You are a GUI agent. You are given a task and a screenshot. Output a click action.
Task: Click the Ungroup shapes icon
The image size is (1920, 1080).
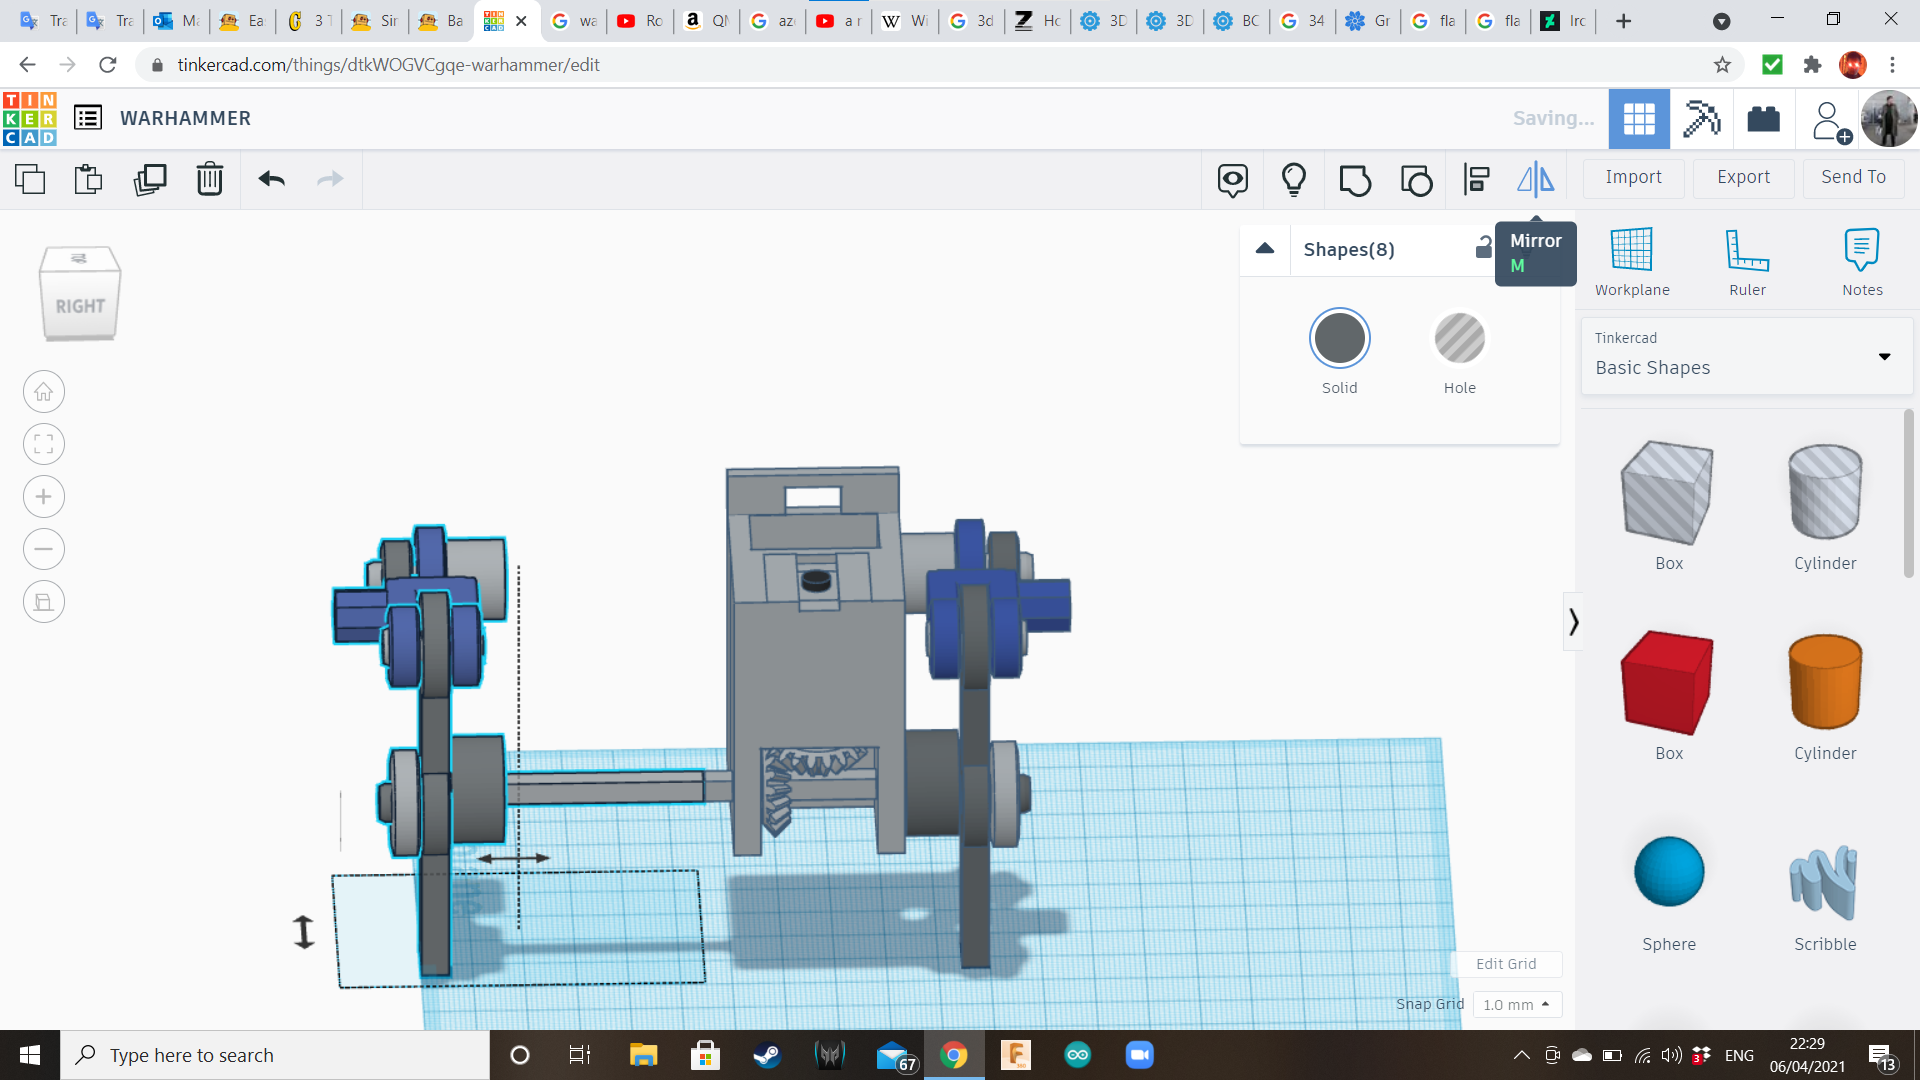(1416, 180)
